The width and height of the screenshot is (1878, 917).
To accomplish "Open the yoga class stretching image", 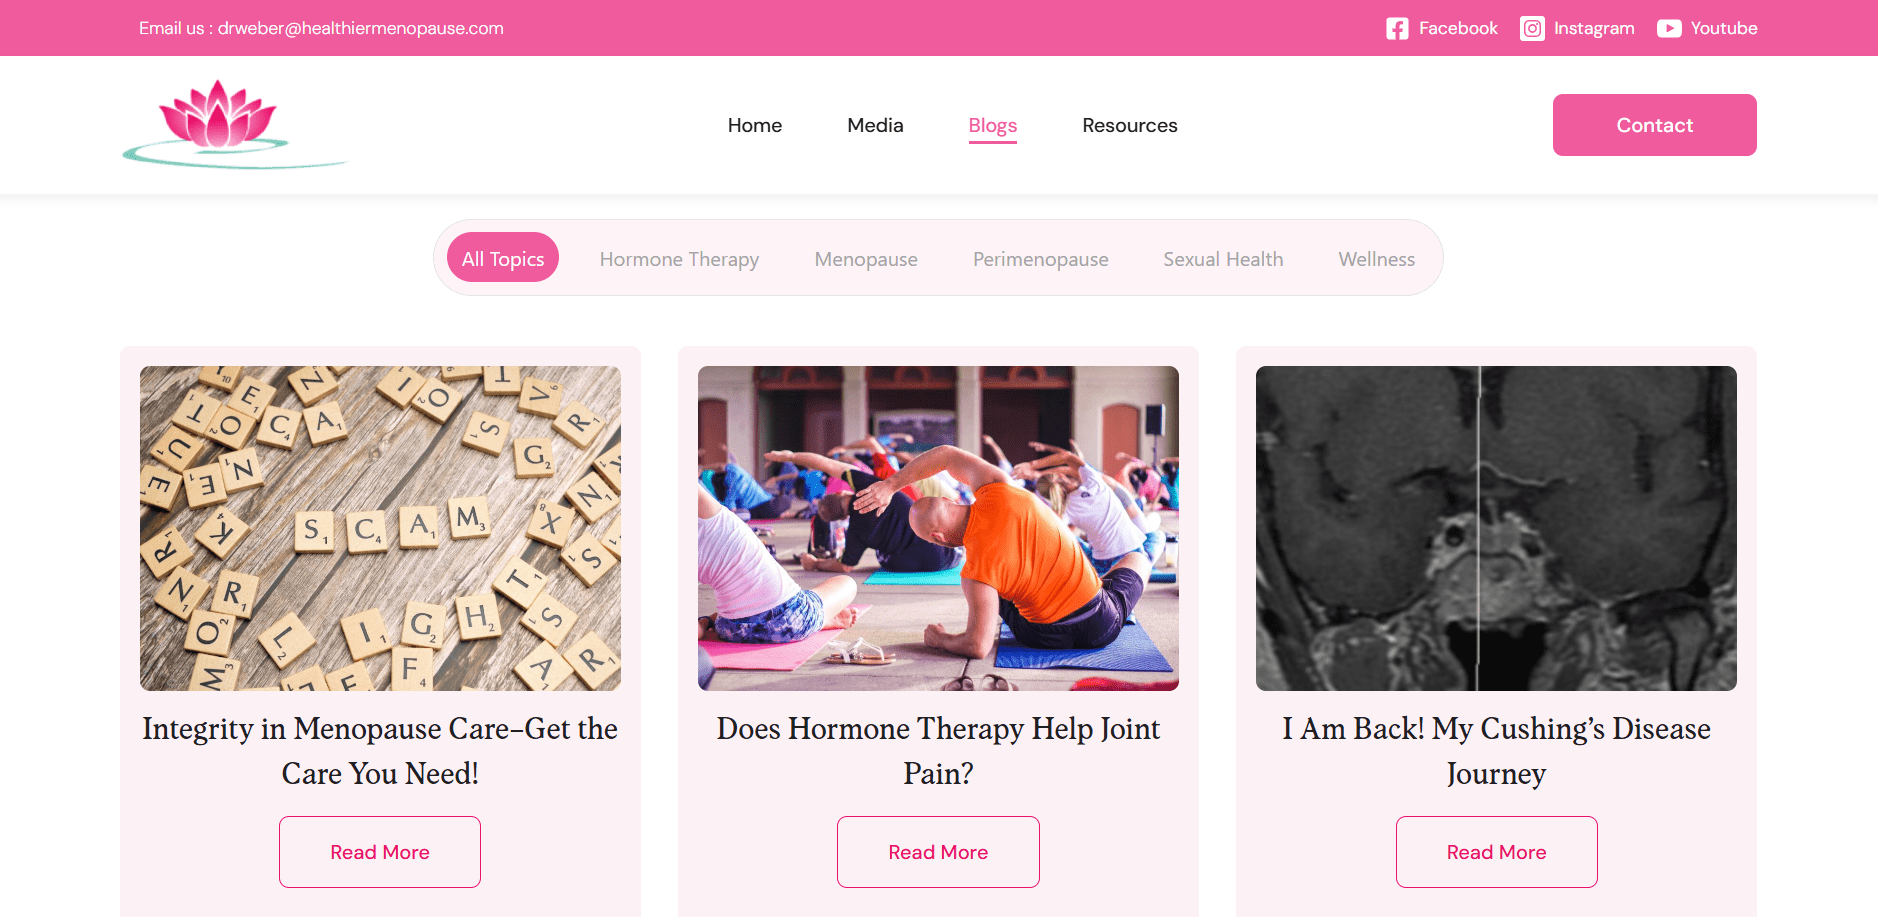I will pyautogui.click(x=938, y=528).
